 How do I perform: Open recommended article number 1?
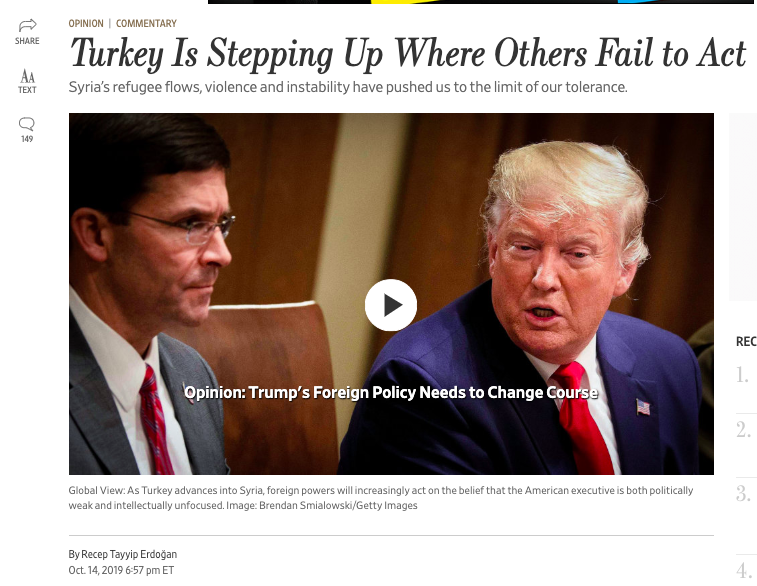(x=743, y=375)
